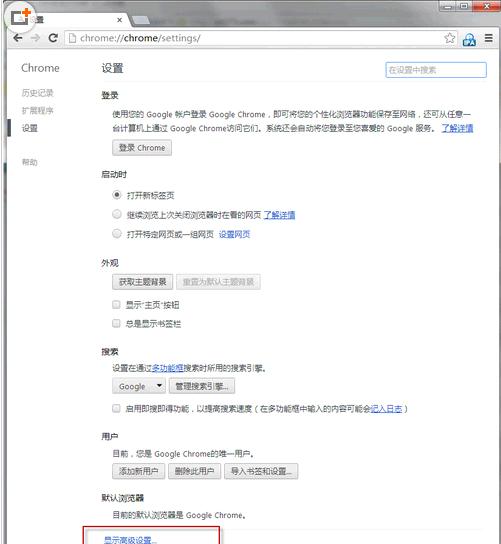Reload the page with the refresh icon

point(53,37)
